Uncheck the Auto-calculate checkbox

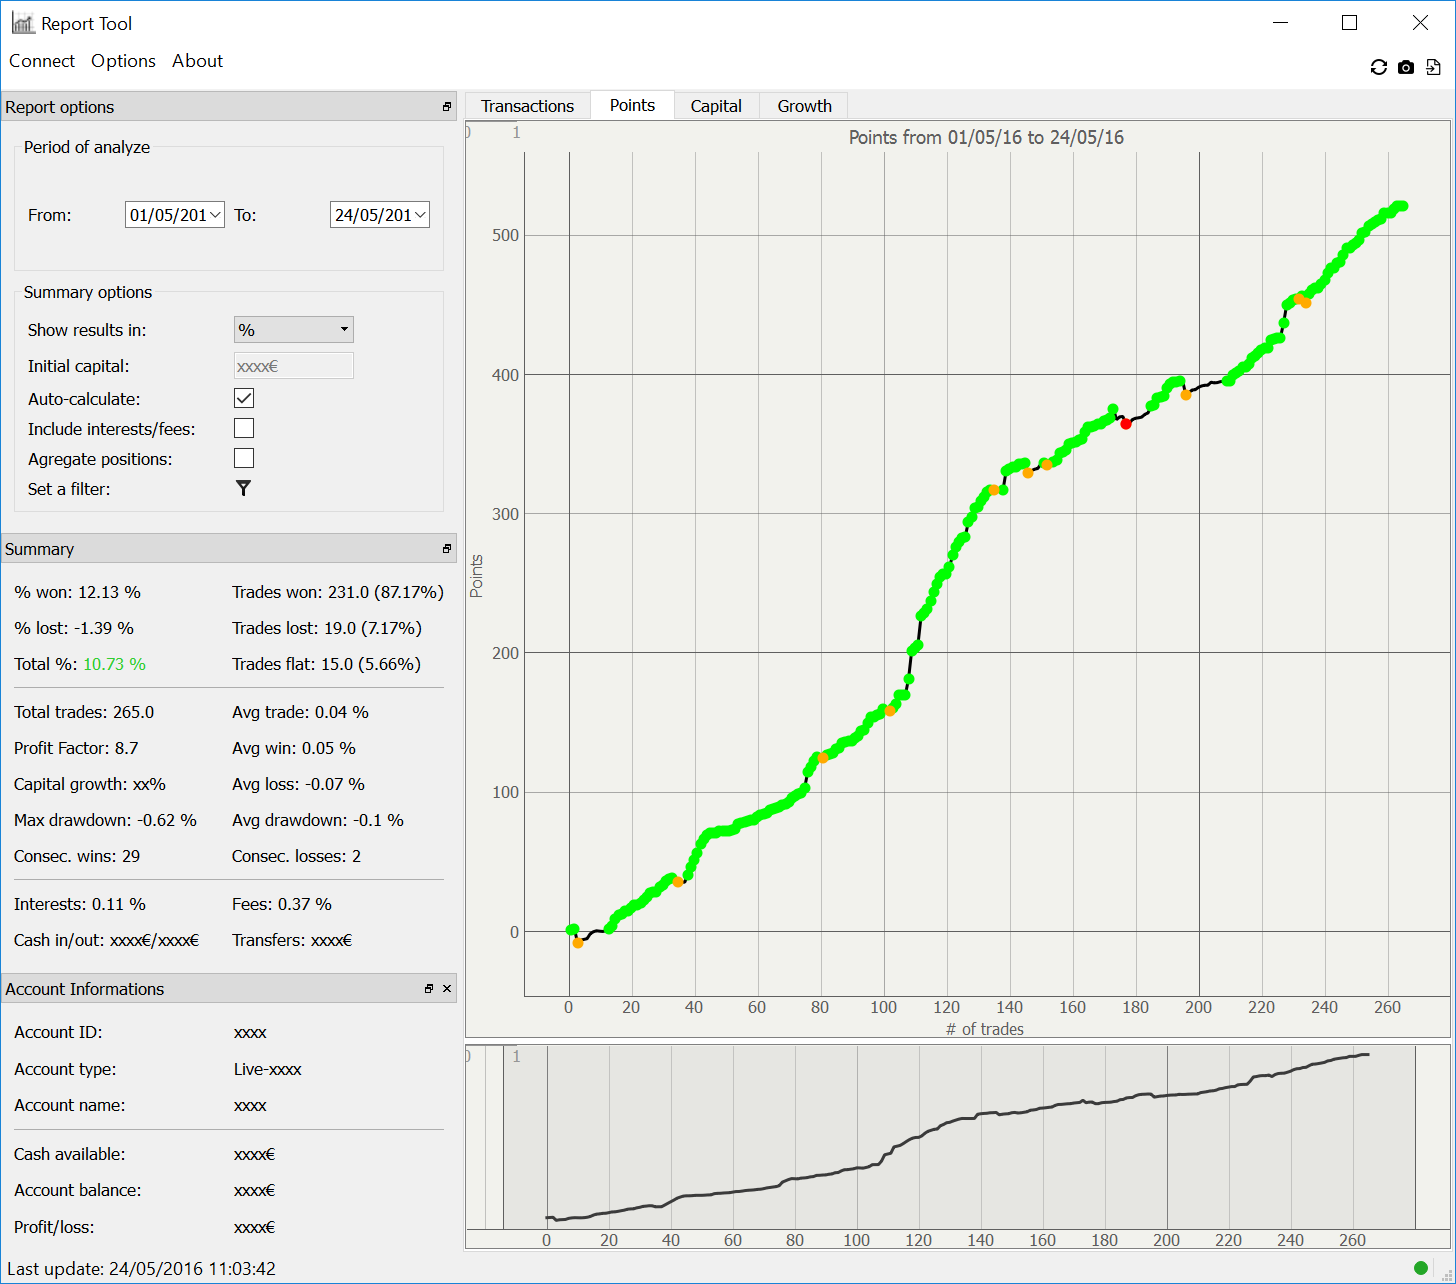(x=244, y=398)
